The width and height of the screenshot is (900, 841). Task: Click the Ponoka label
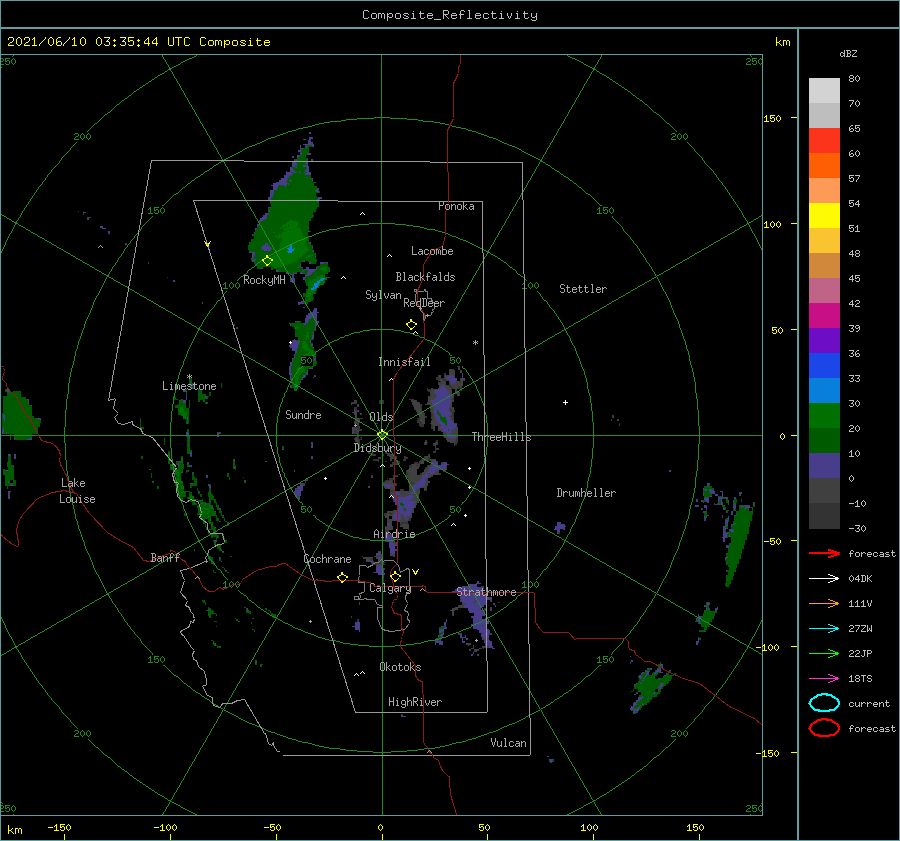(456, 206)
